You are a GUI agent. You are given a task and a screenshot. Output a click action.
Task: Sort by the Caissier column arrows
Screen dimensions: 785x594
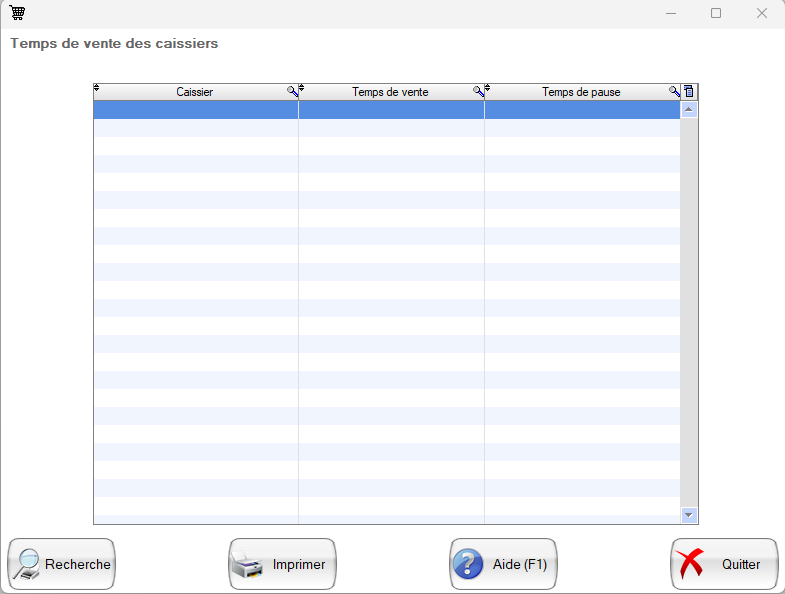click(97, 88)
